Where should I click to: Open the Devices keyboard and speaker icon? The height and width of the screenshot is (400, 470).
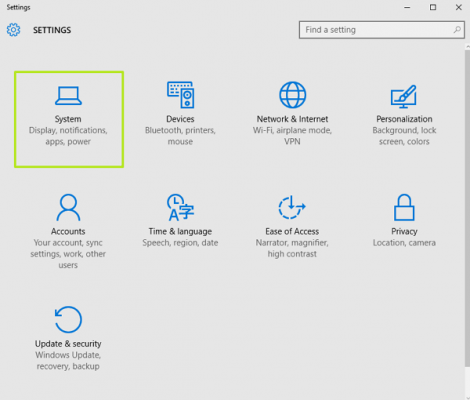tap(180, 95)
